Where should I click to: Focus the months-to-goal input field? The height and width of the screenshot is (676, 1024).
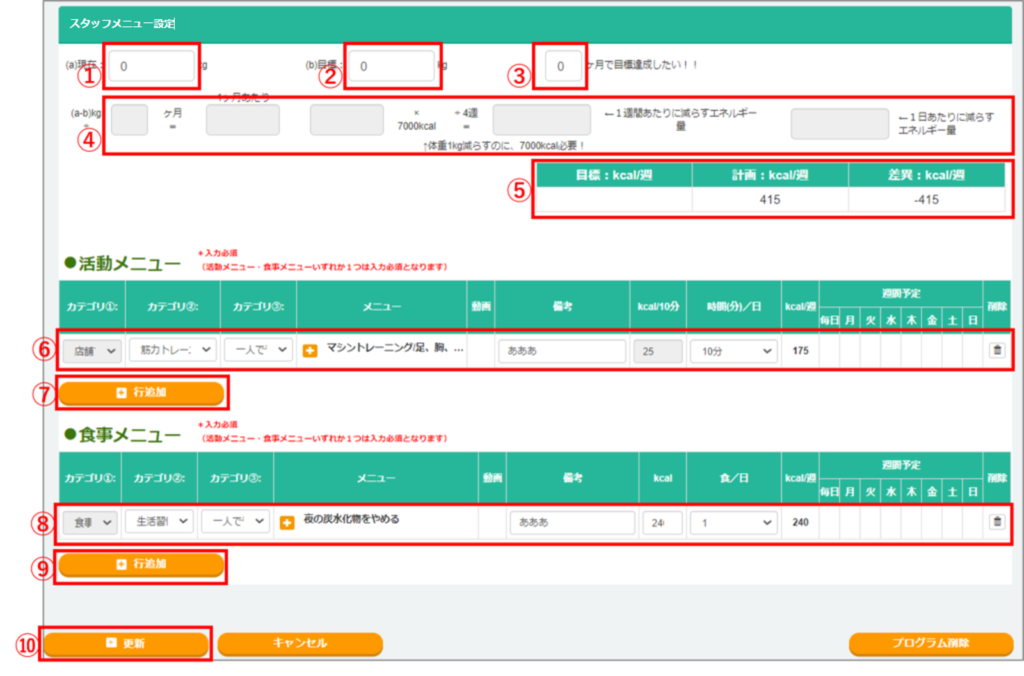(x=563, y=66)
